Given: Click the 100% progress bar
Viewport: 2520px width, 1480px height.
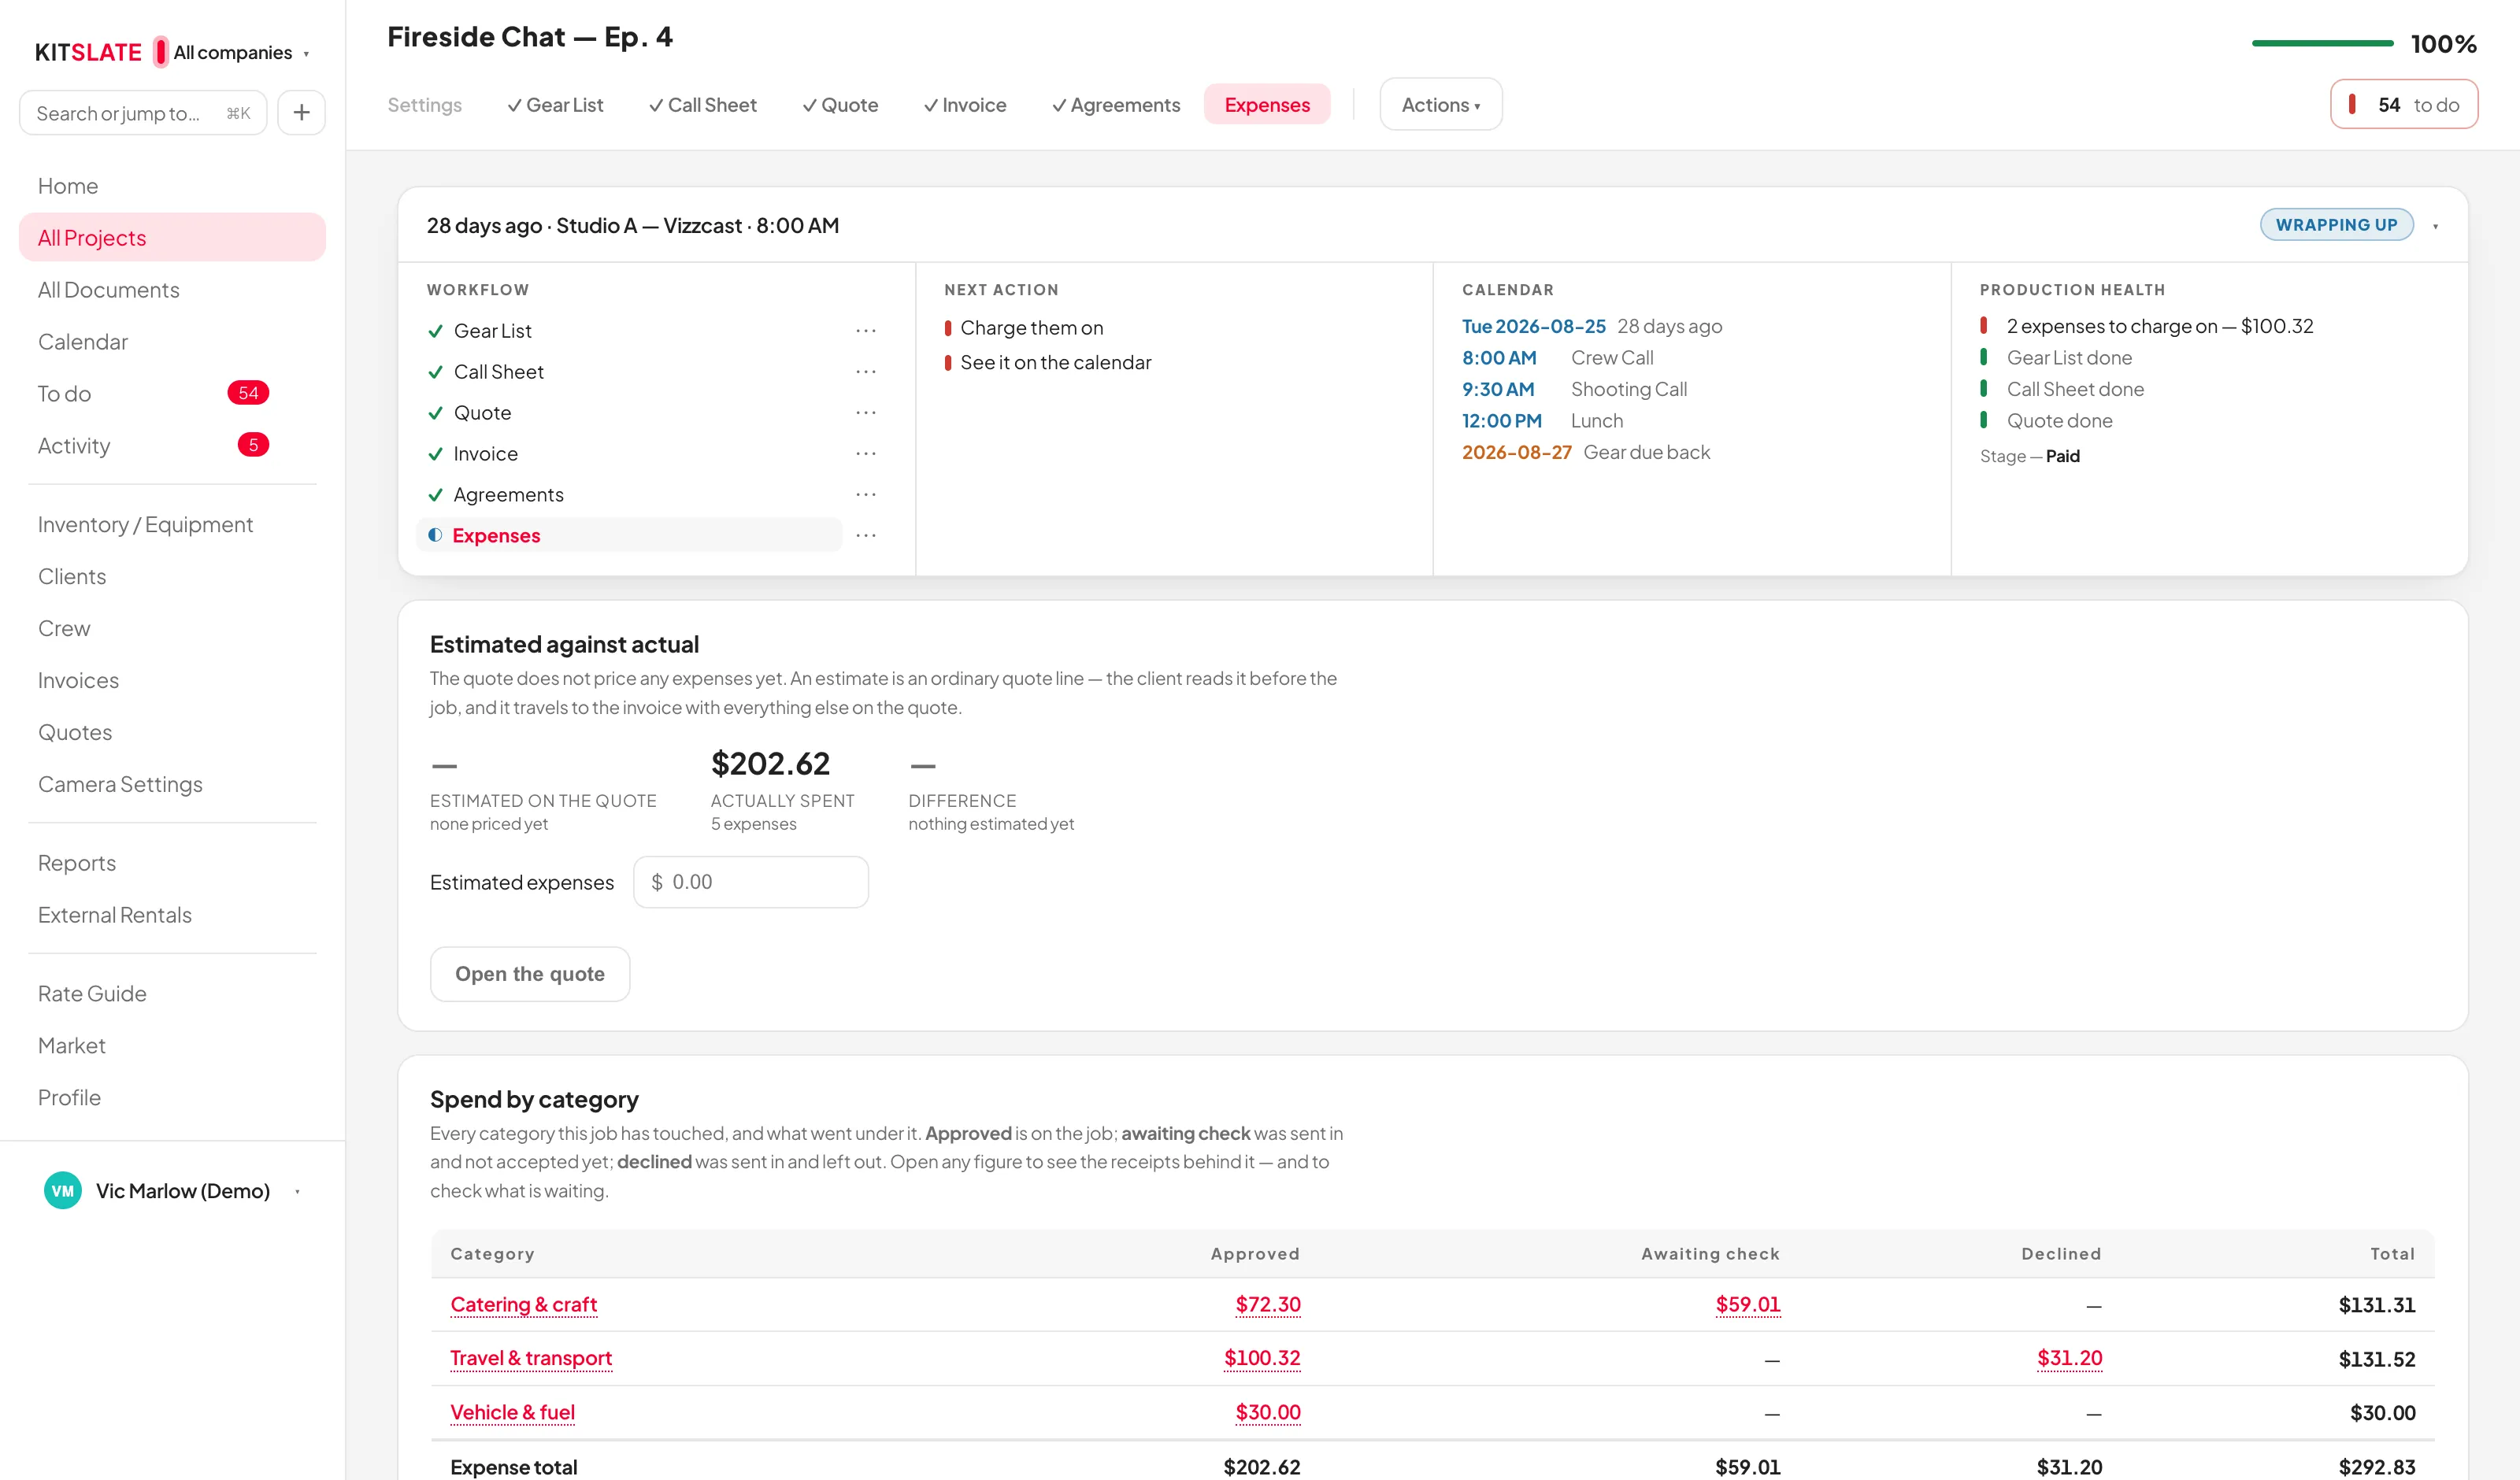Looking at the screenshot, I should 2322,43.
